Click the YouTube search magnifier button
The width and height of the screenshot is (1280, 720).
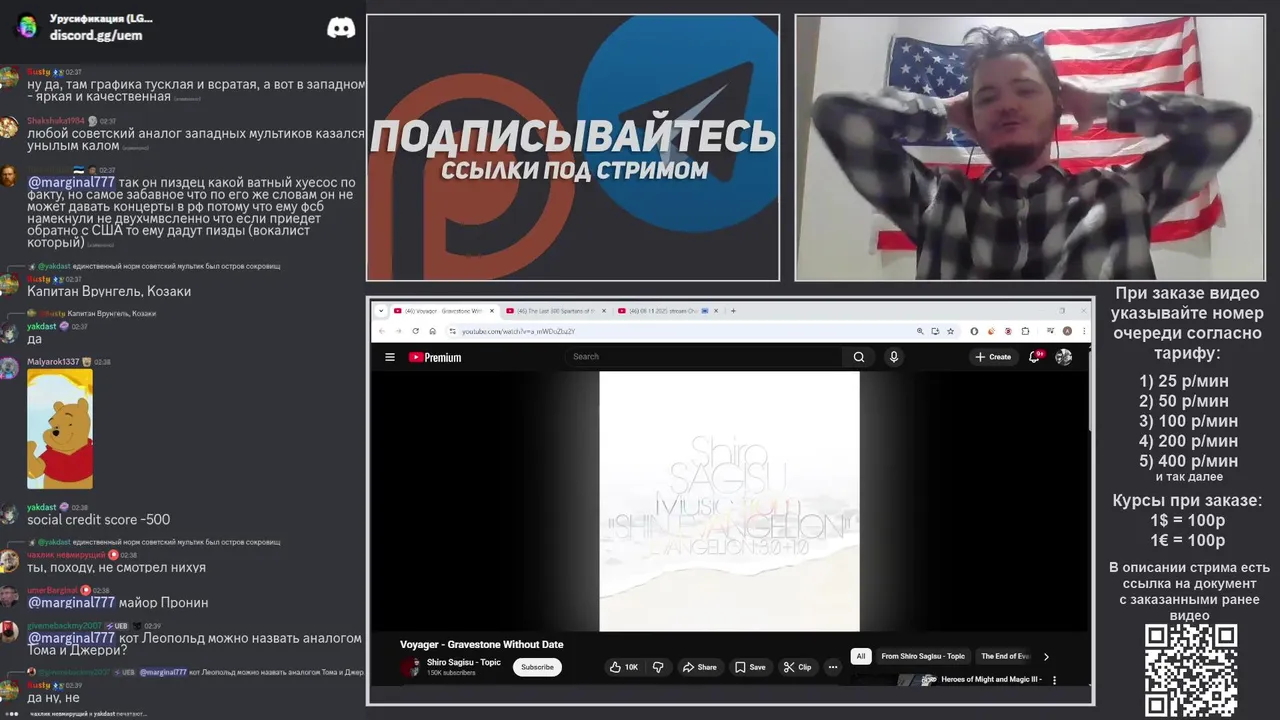859,357
